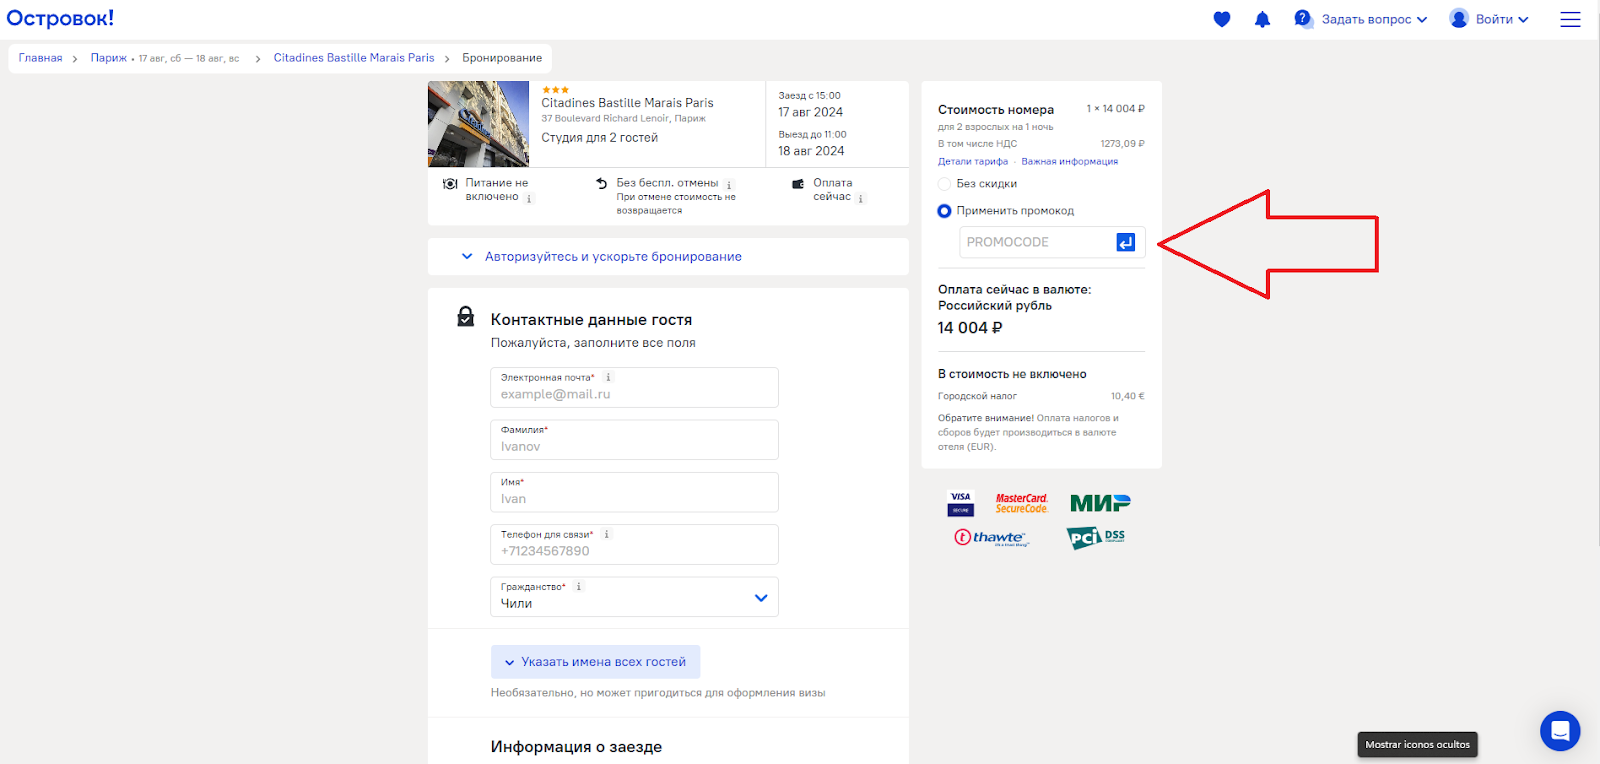1600x764 pixels.
Task: Click info icon beside Без беспл. отмены
Action: [729, 184]
